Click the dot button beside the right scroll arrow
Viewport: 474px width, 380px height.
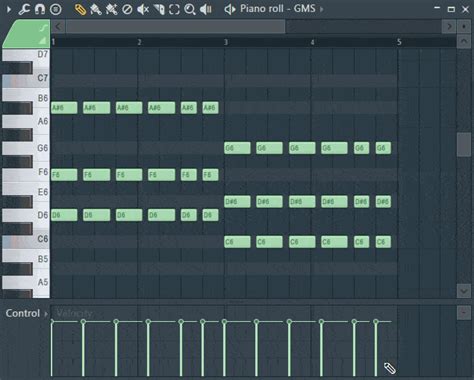pos(464,26)
